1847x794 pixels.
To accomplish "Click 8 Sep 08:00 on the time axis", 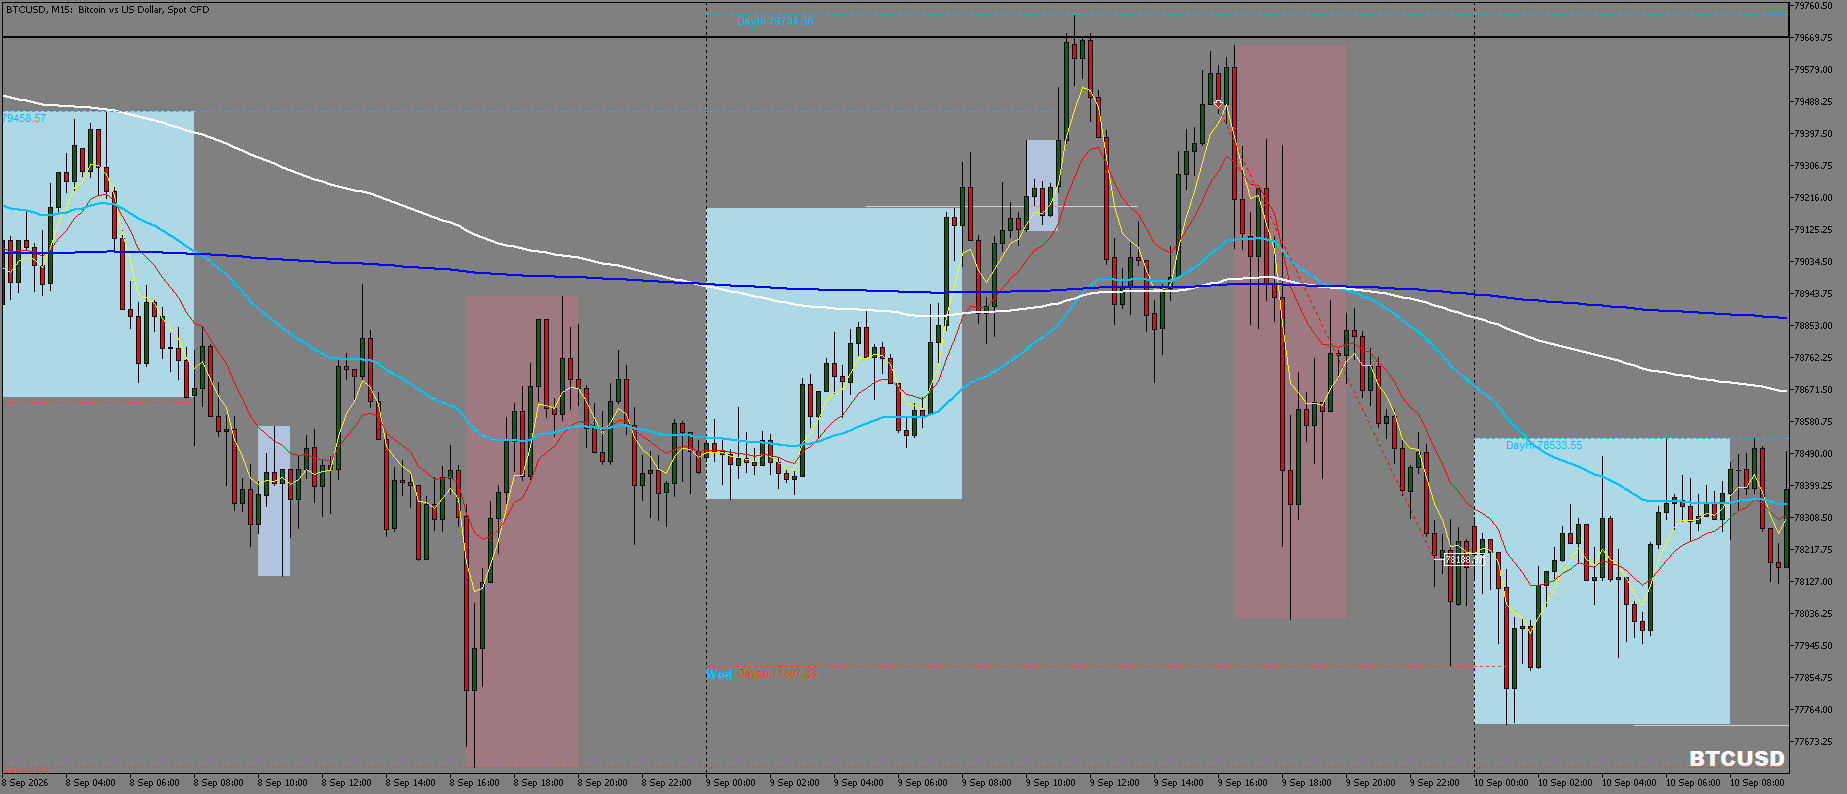I will click(219, 783).
